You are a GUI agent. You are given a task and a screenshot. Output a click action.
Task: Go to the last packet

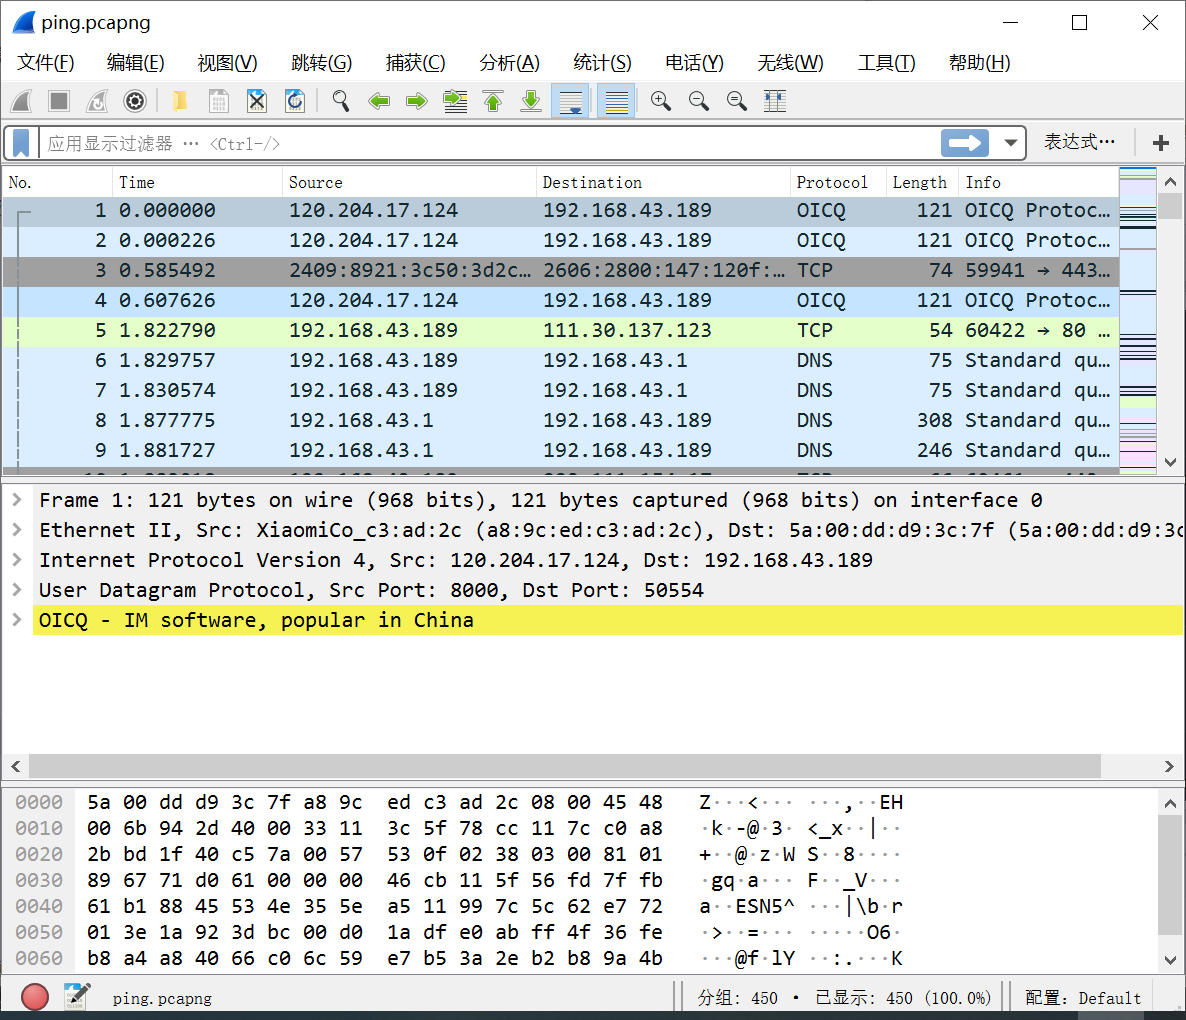[x=531, y=100]
